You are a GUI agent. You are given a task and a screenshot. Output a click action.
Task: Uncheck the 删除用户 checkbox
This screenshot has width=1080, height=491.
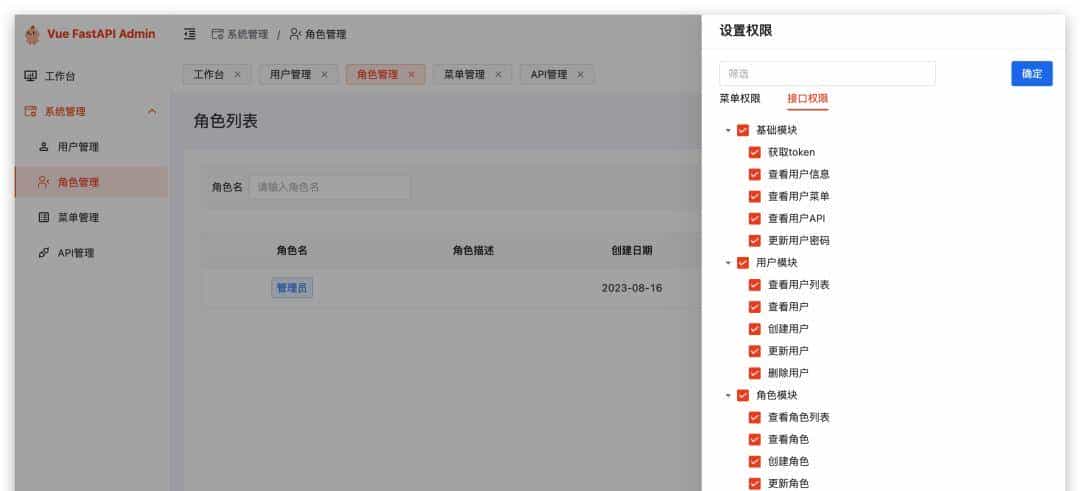755,373
